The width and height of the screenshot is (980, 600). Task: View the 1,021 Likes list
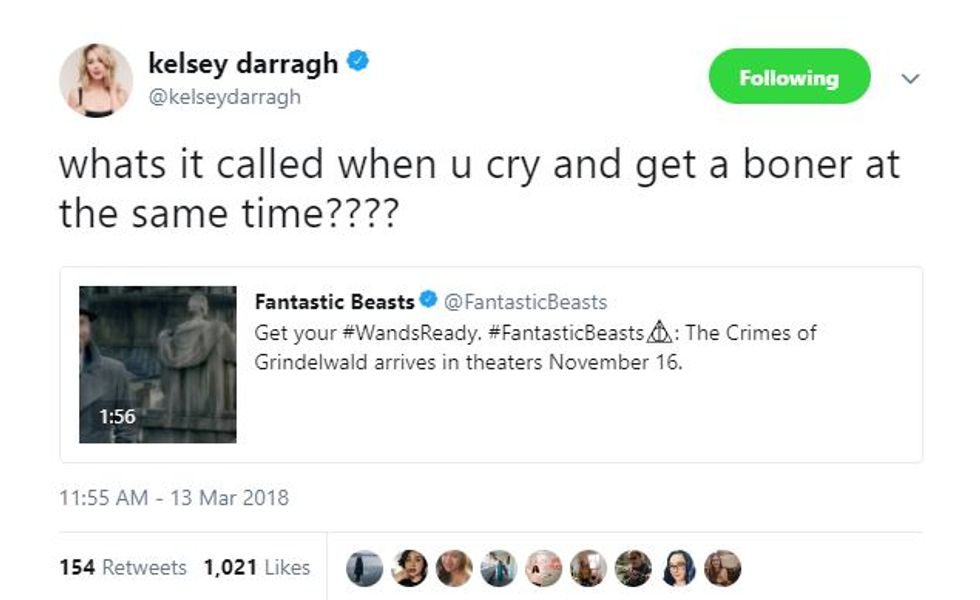pos(257,567)
